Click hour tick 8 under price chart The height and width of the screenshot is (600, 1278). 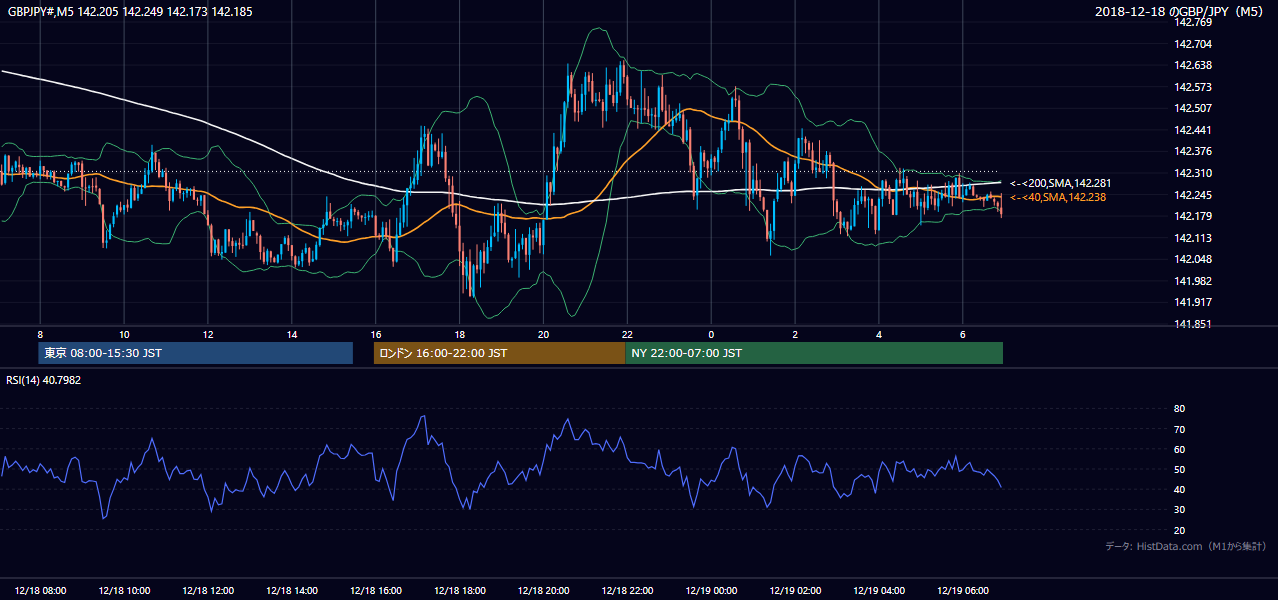[x=40, y=334]
